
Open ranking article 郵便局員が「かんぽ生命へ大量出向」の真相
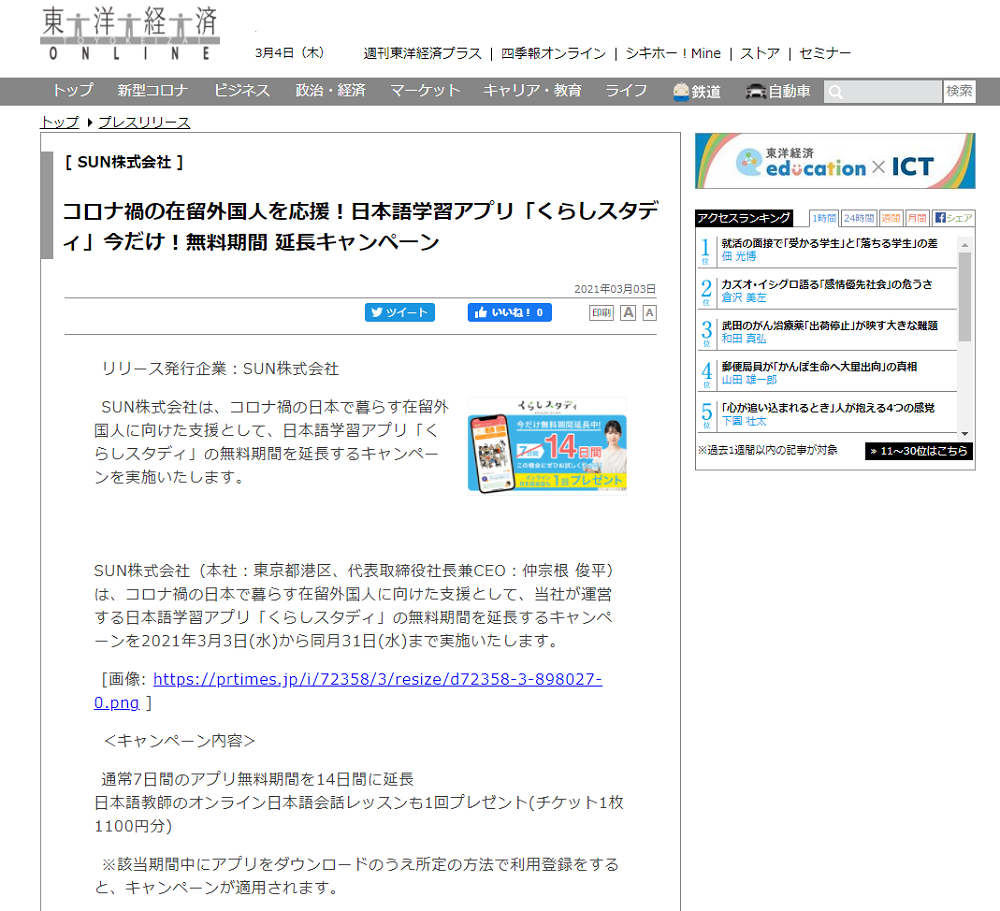click(x=819, y=367)
